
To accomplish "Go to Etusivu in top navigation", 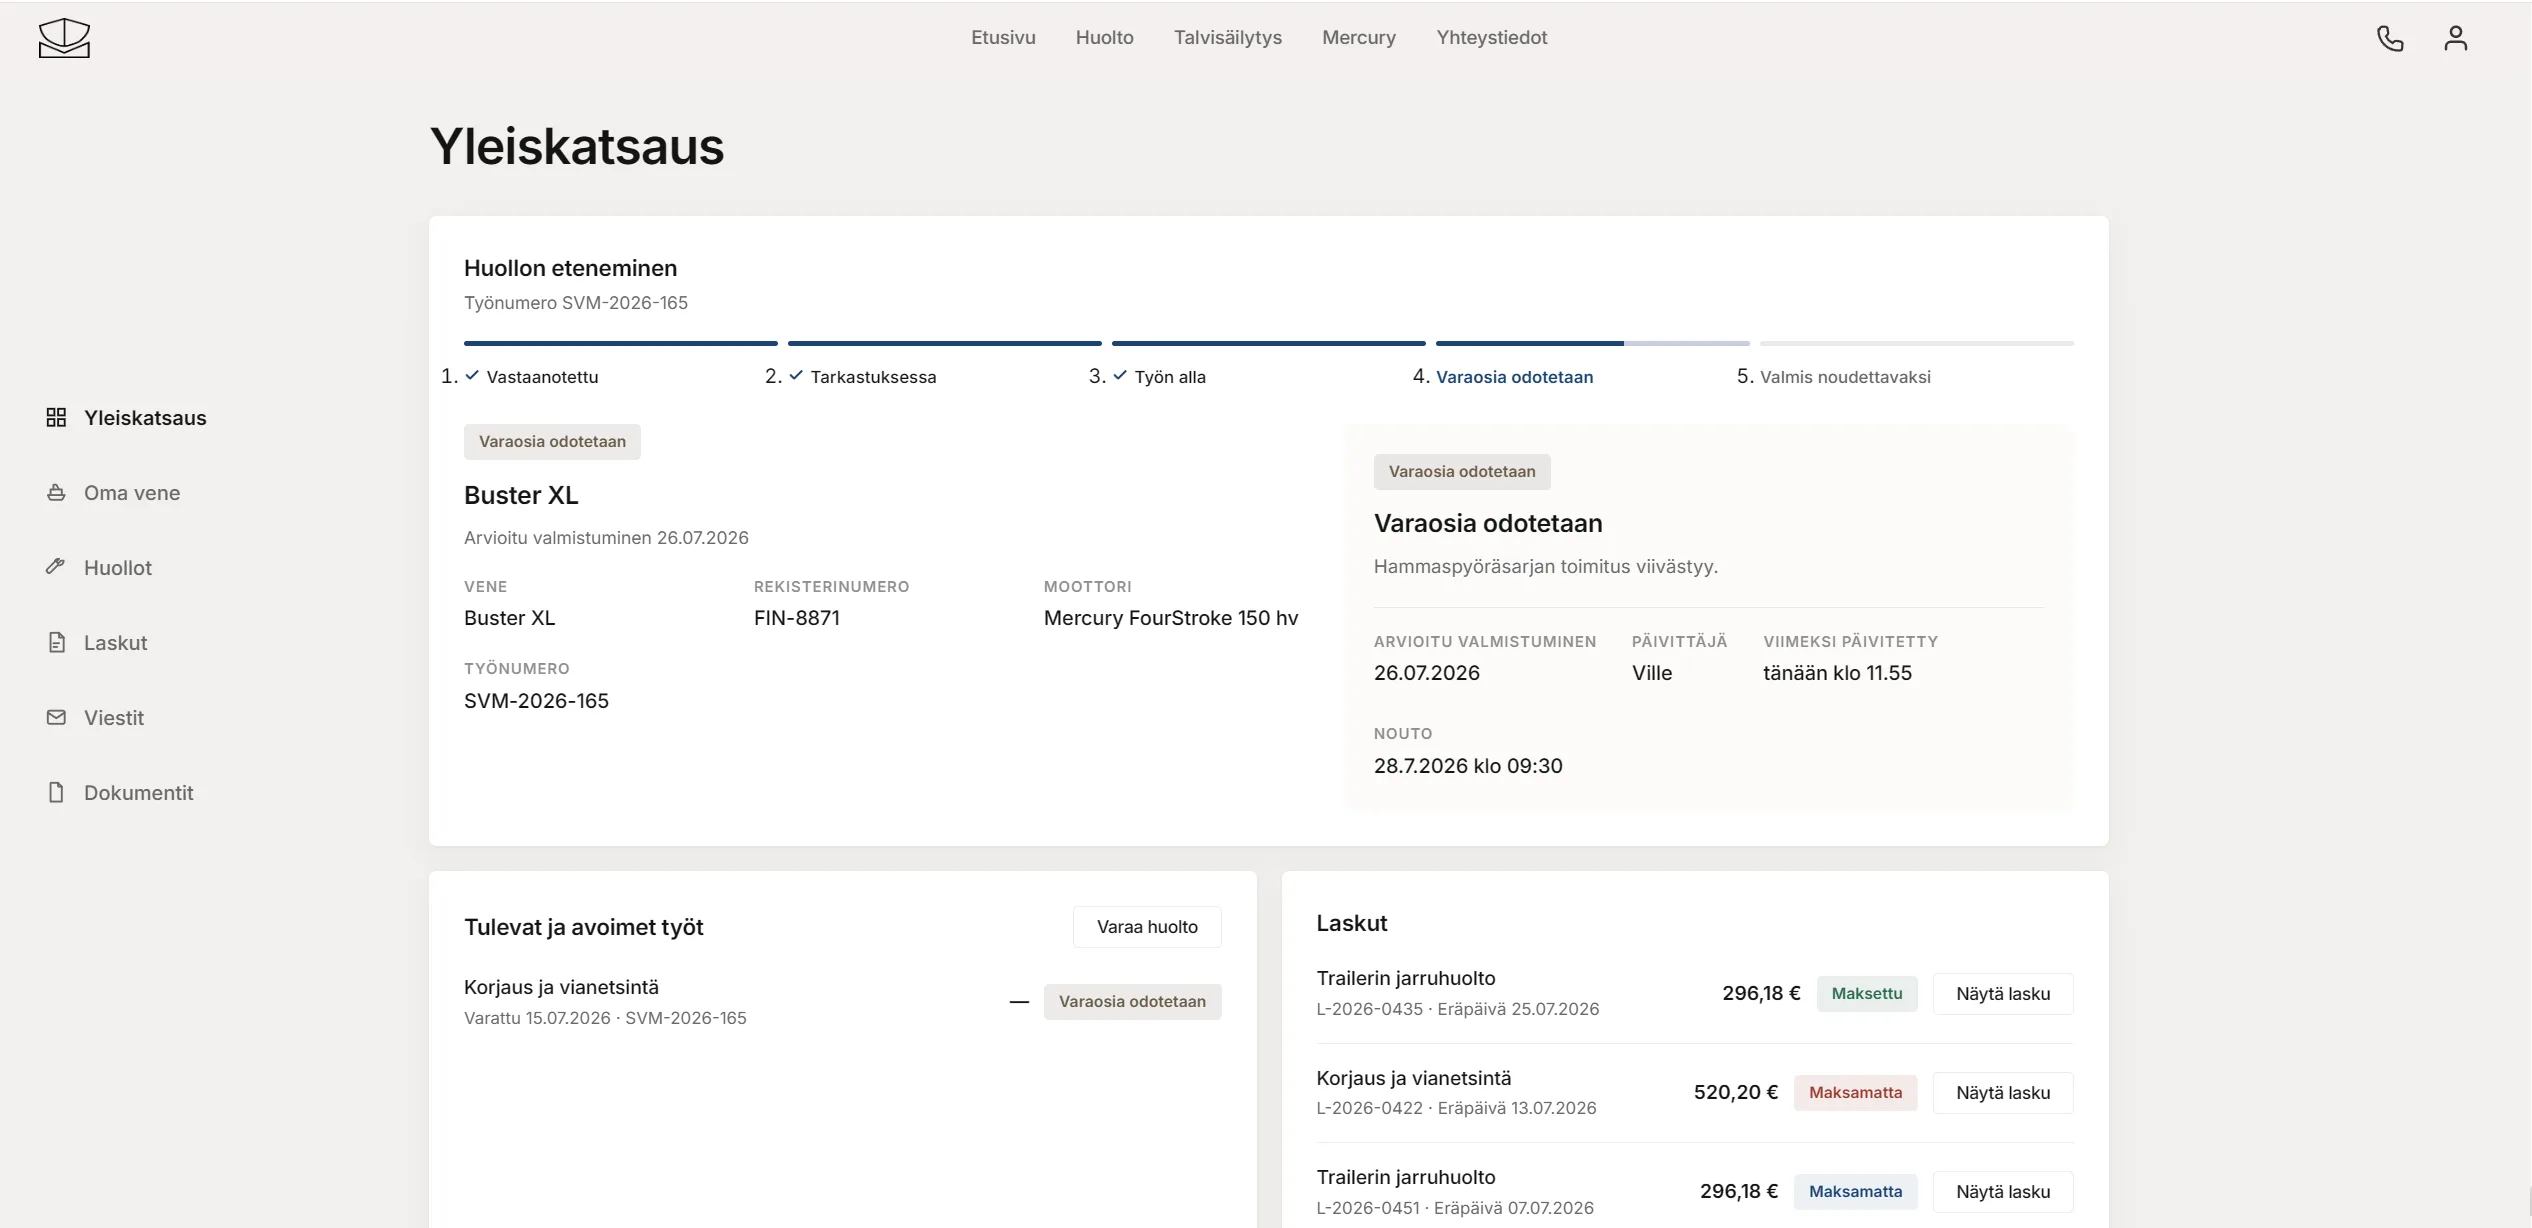I will (x=1003, y=37).
